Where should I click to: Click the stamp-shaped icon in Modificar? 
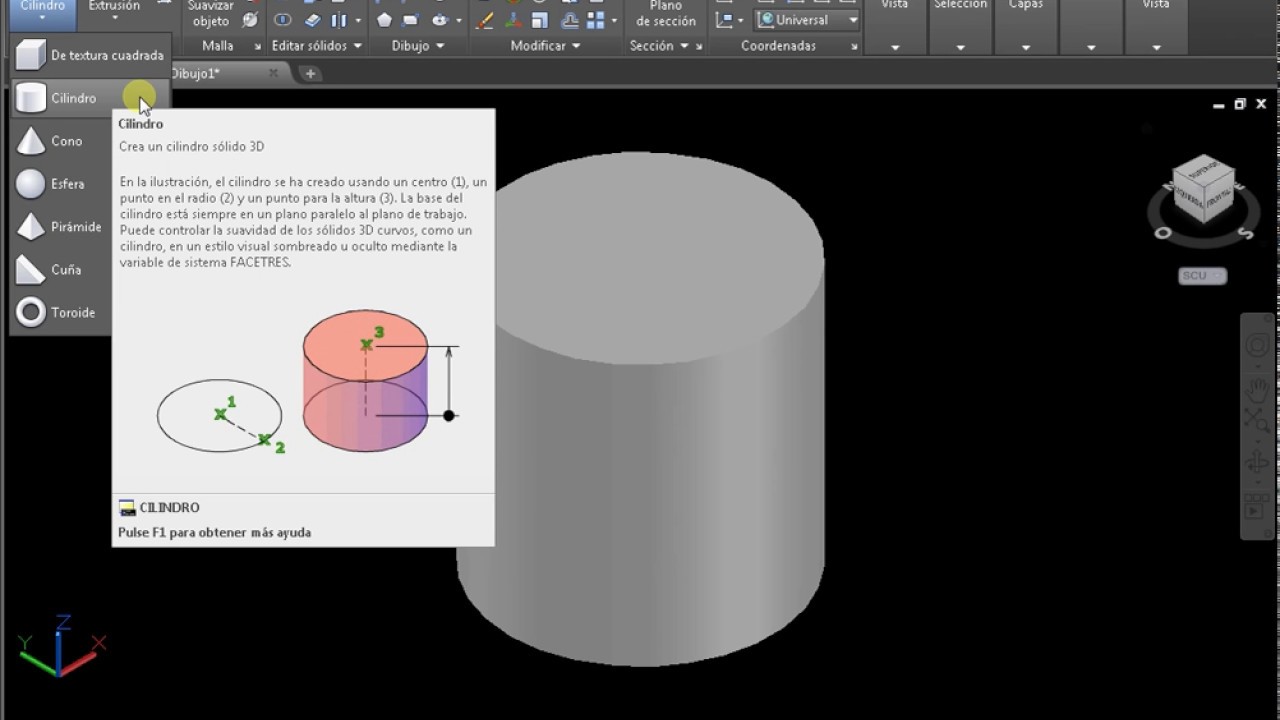tap(569, 20)
